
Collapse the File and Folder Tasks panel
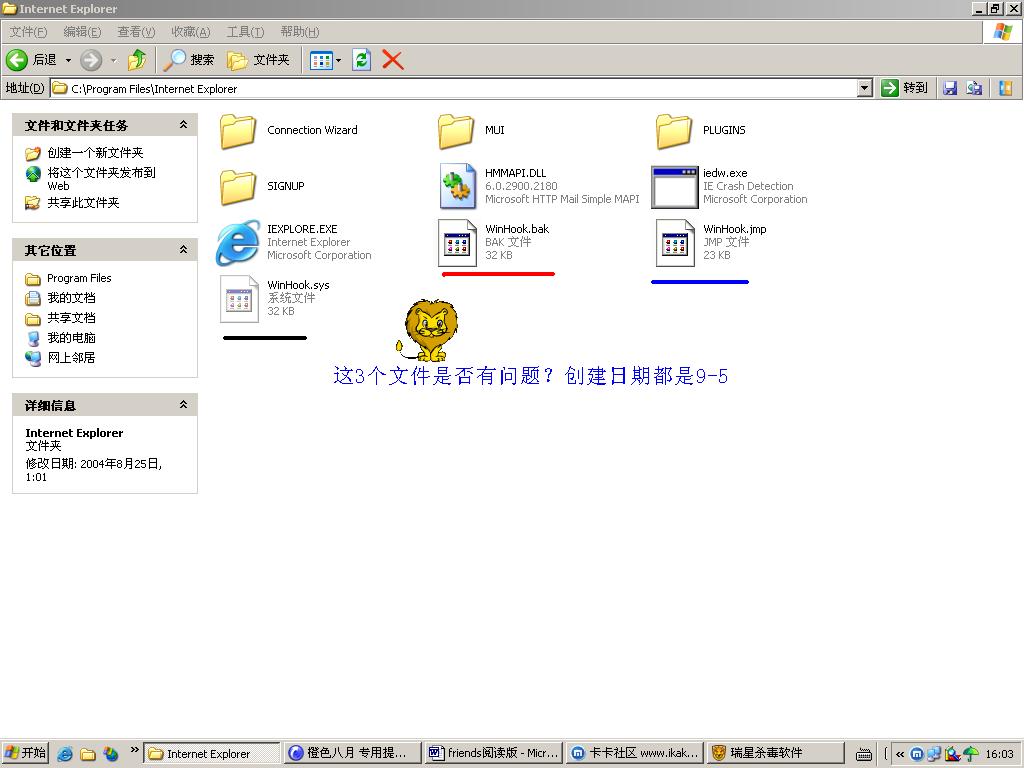point(184,125)
